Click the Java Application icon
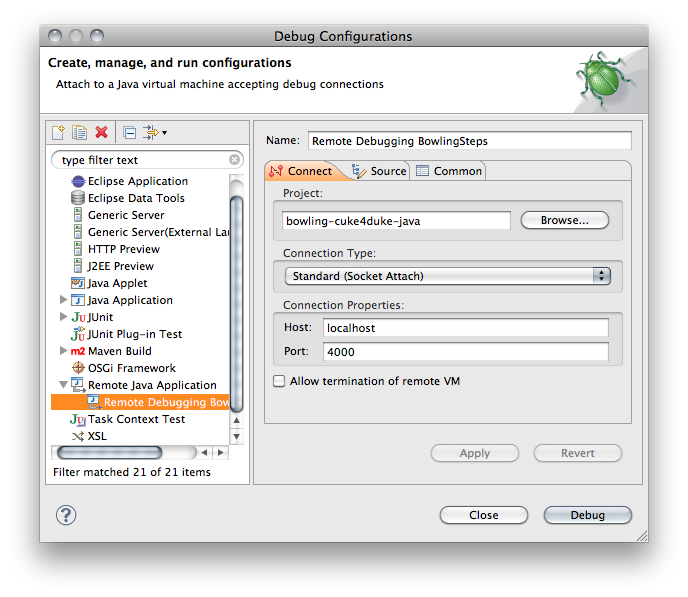688x597 pixels. pos(78,300)
